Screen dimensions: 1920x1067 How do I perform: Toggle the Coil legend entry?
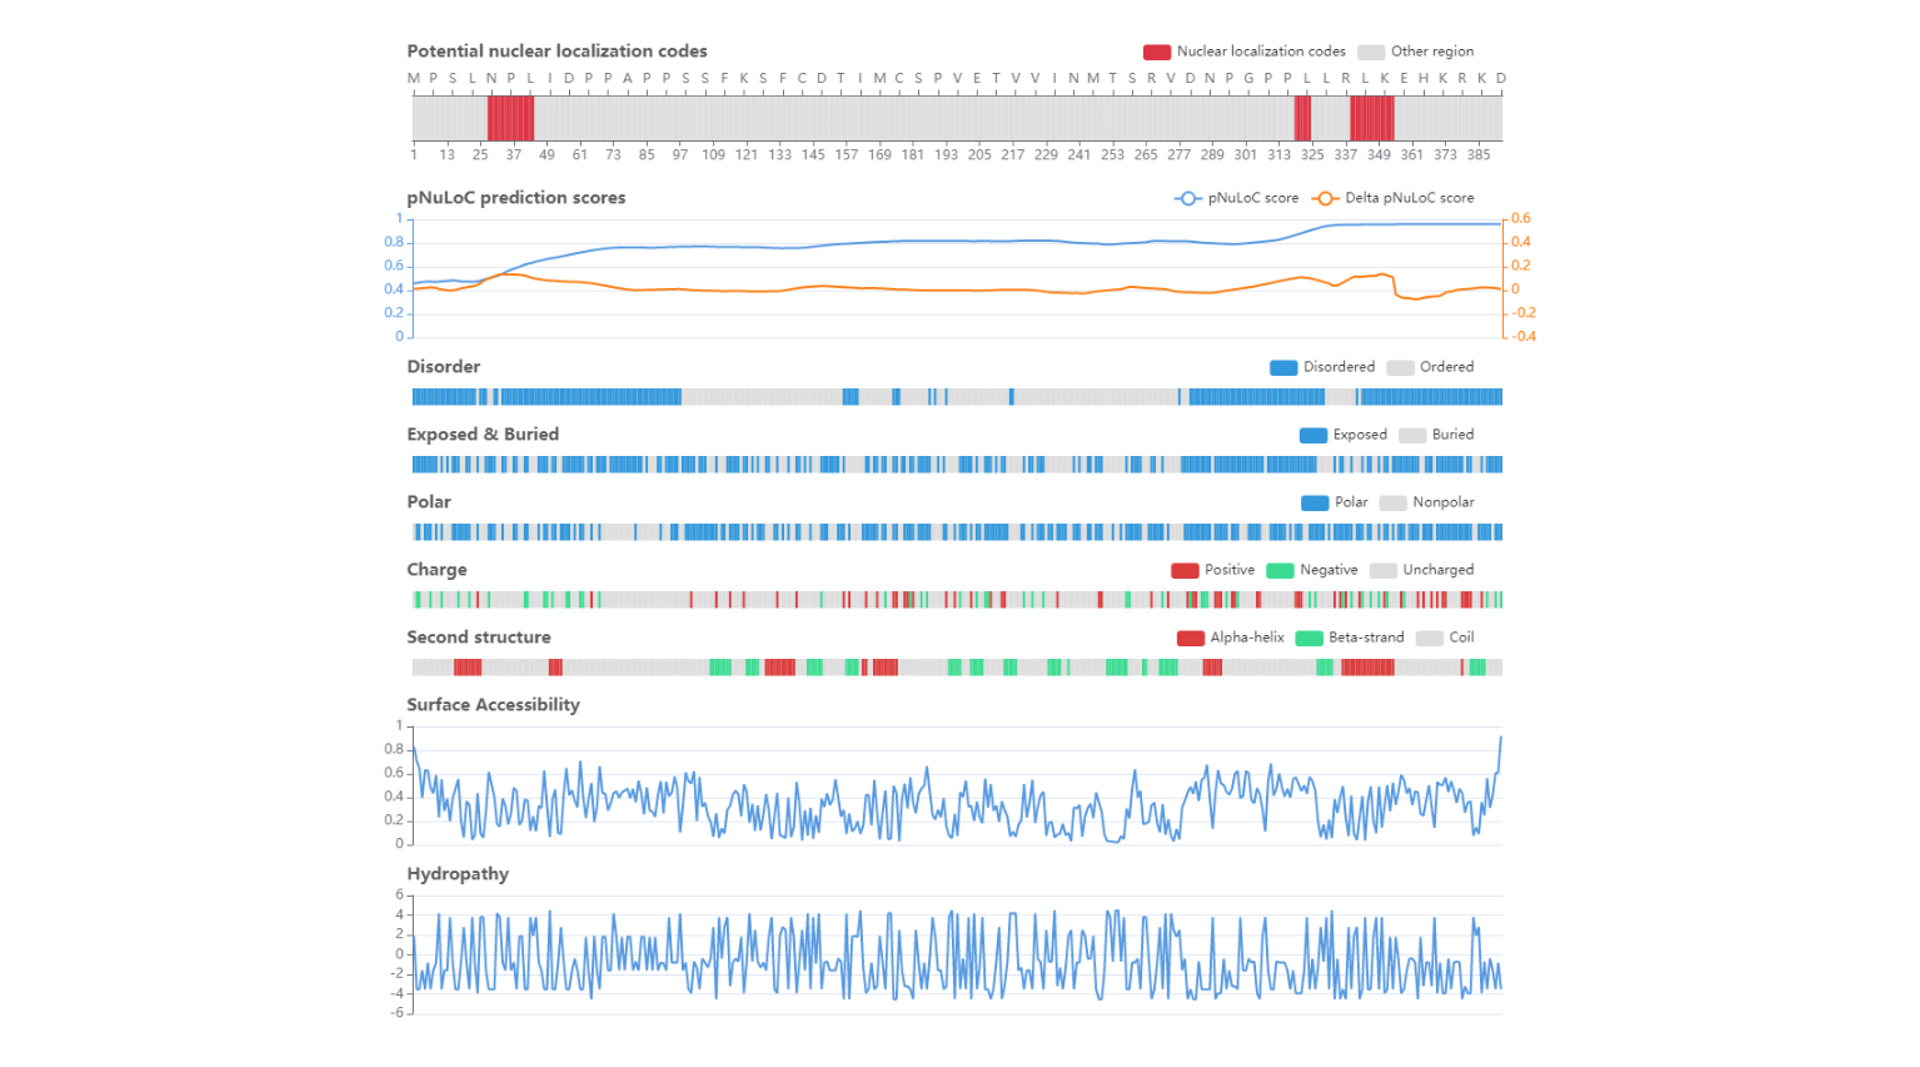point(1445,638)
